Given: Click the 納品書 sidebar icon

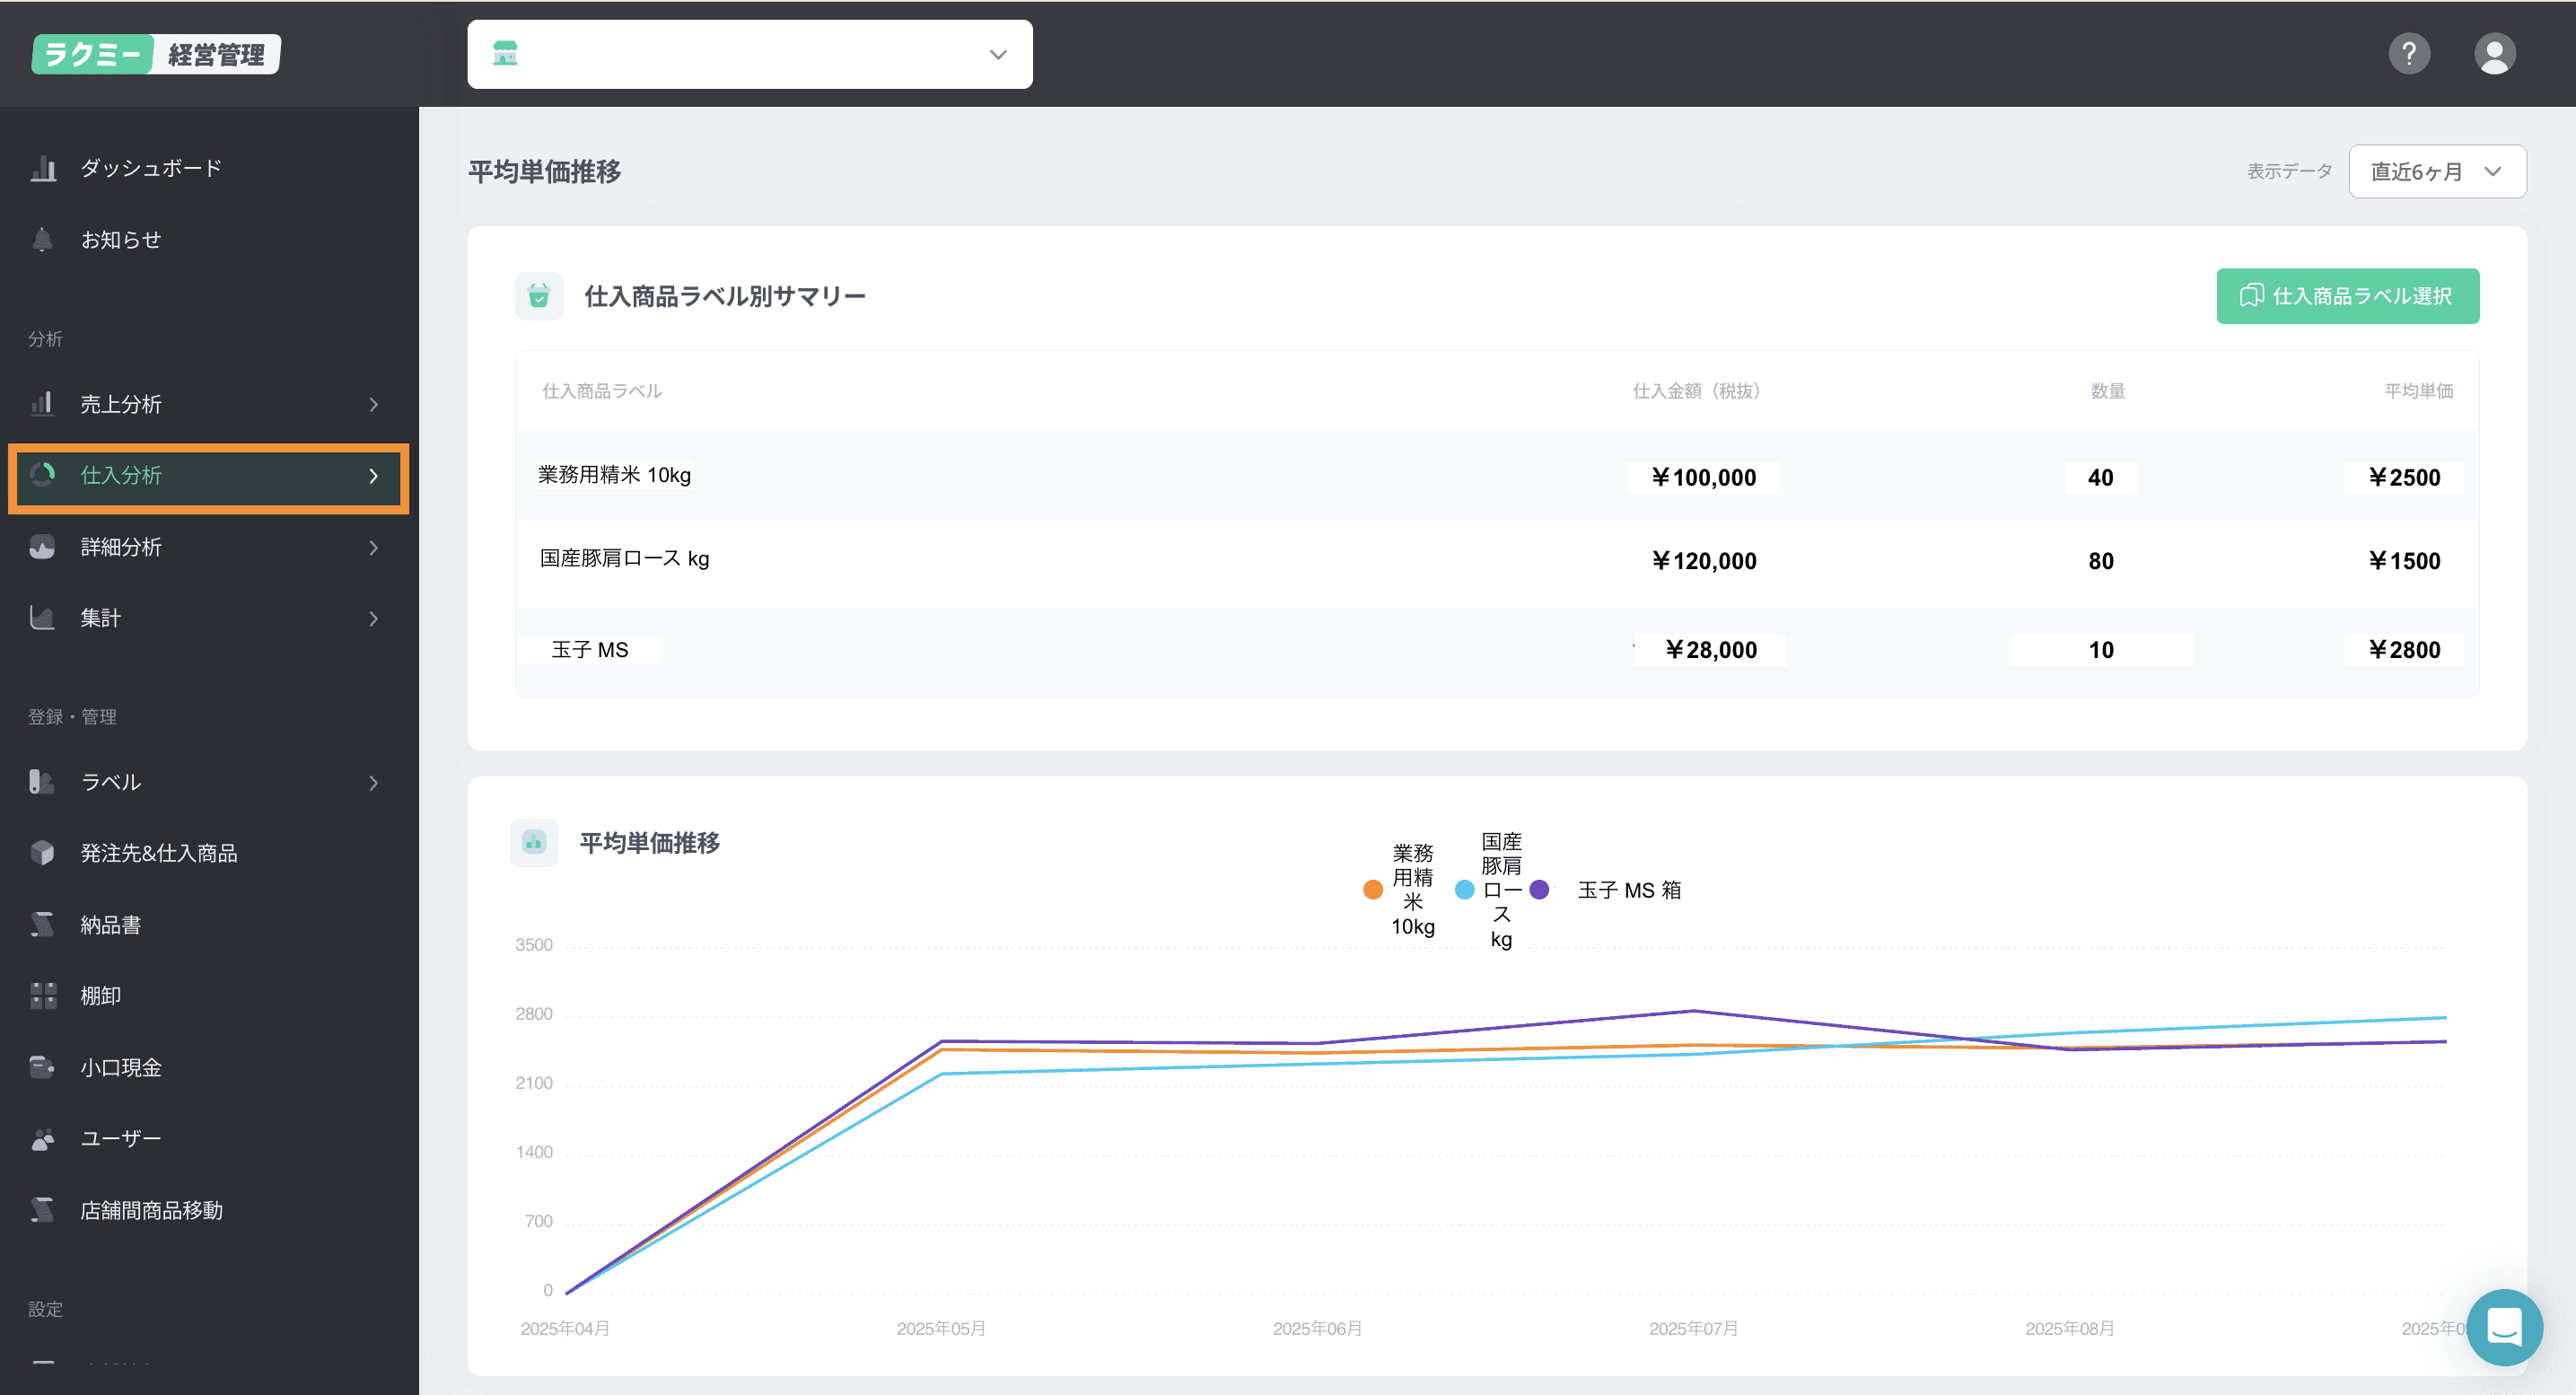Looking at the screenshot, I should tap(43, 925).
